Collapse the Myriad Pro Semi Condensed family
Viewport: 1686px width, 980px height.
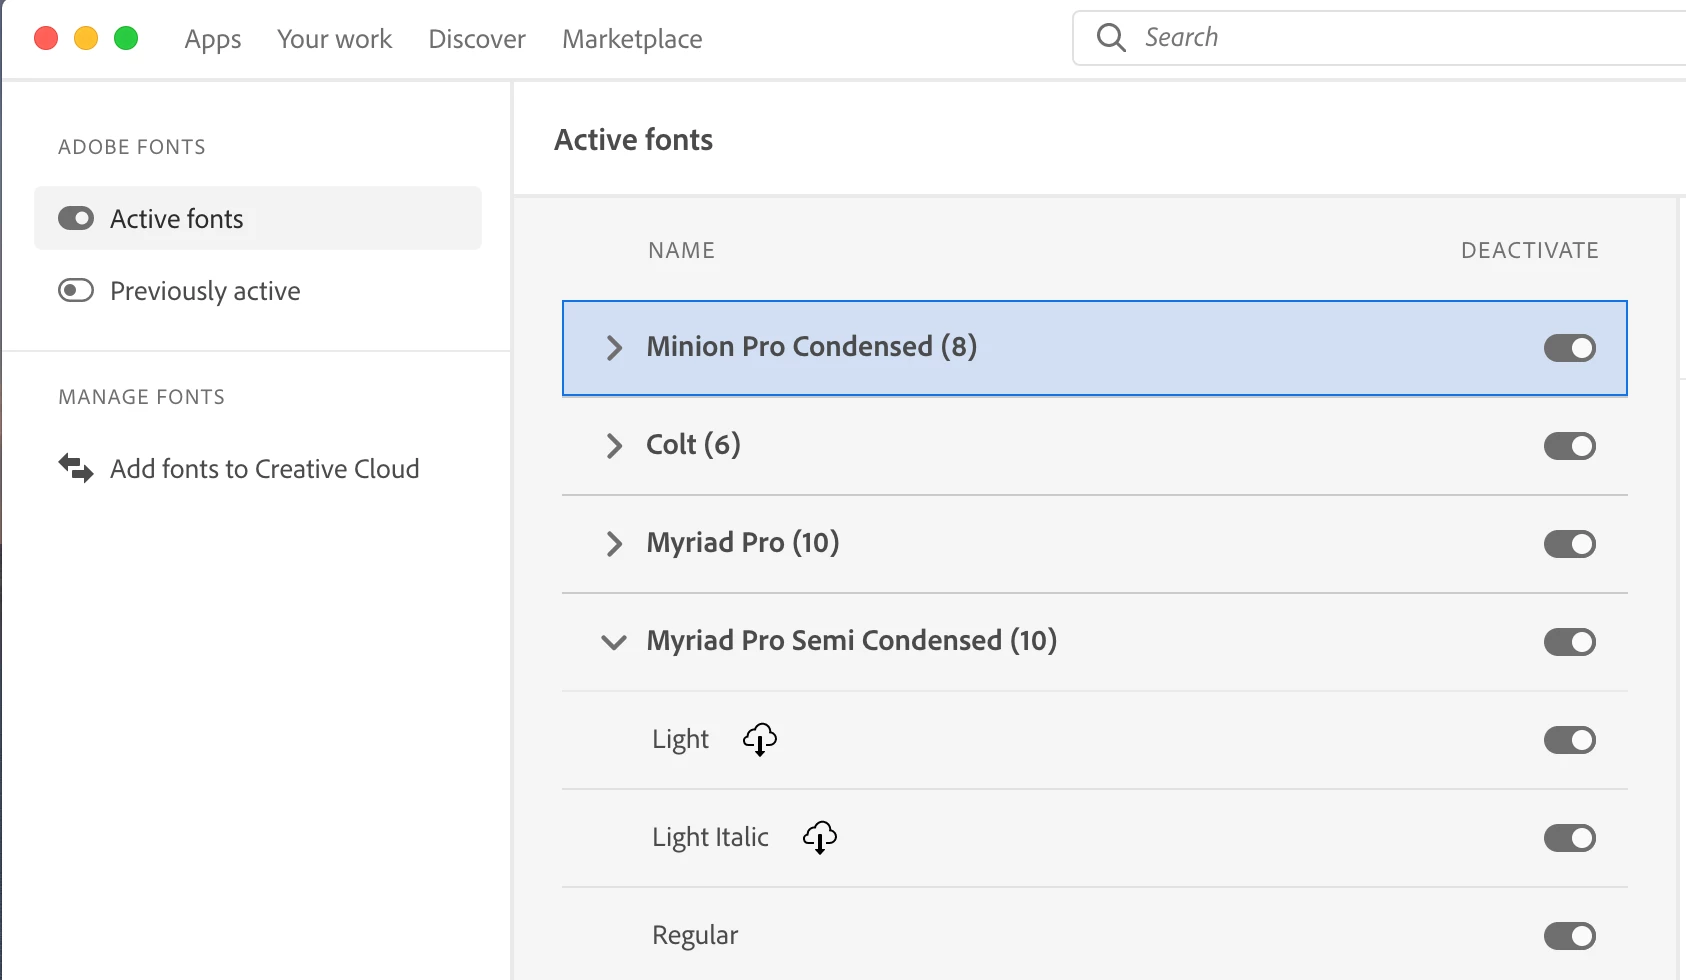(x=614, y=642)
